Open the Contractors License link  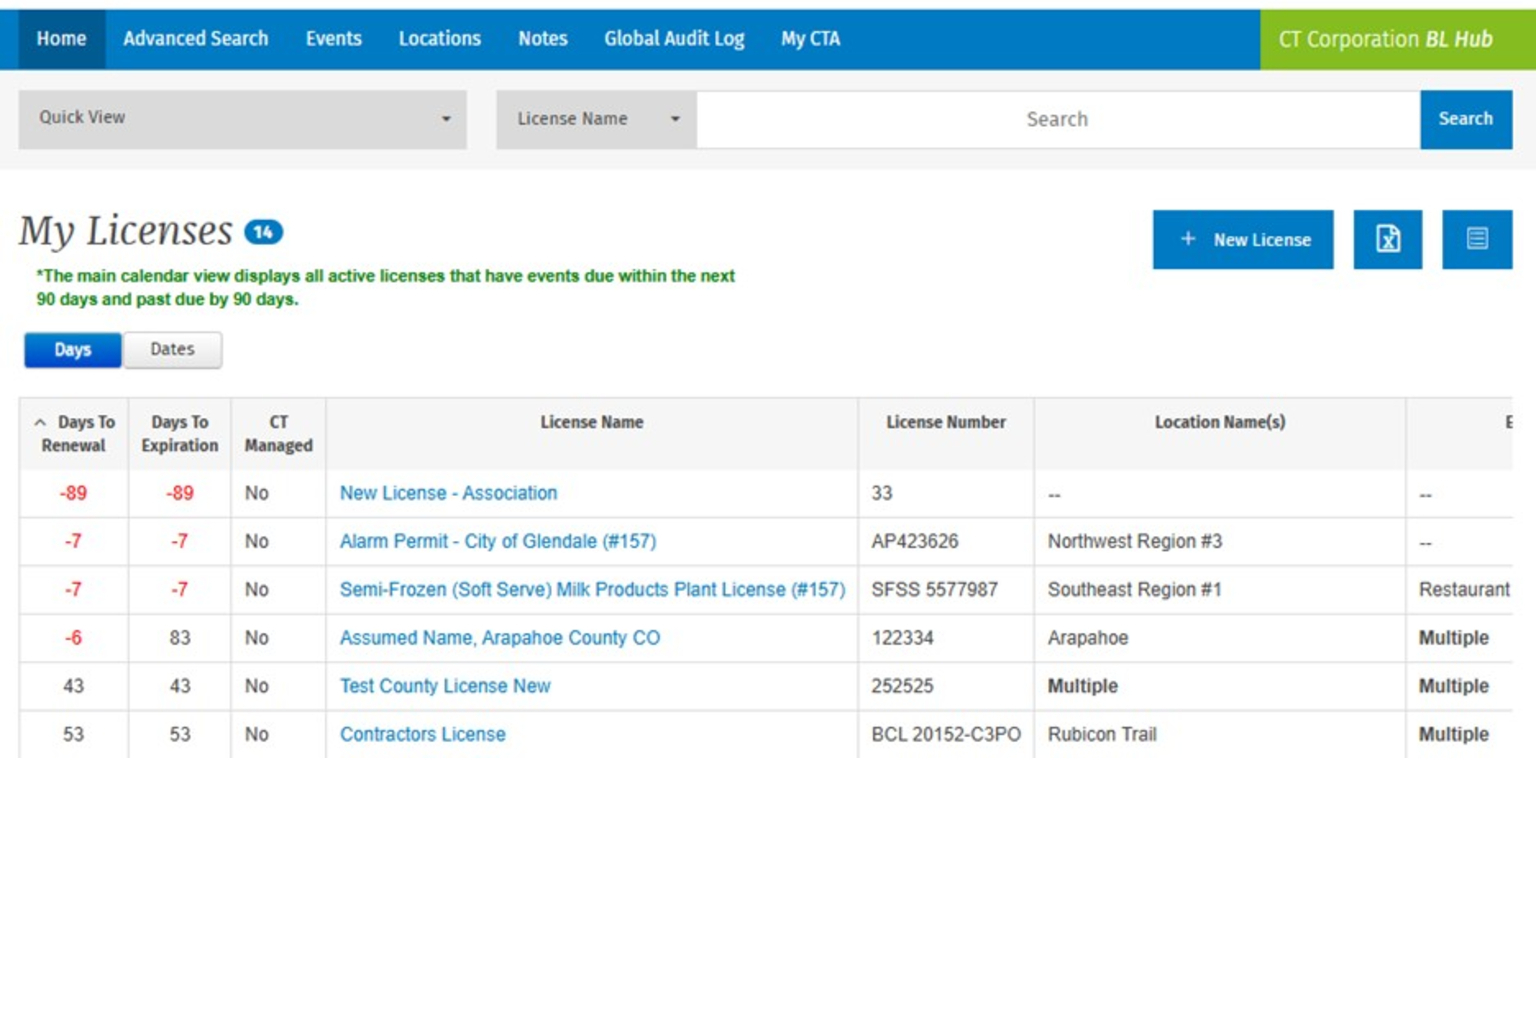coord(422,734)
